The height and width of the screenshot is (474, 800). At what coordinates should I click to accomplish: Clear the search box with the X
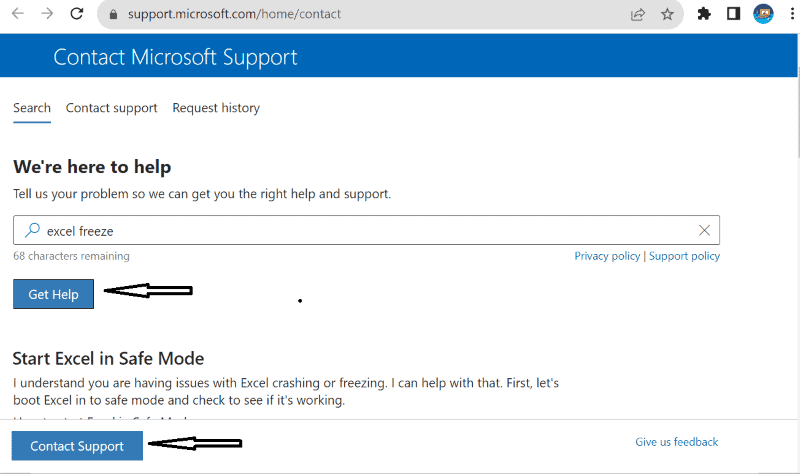point(704,231)
